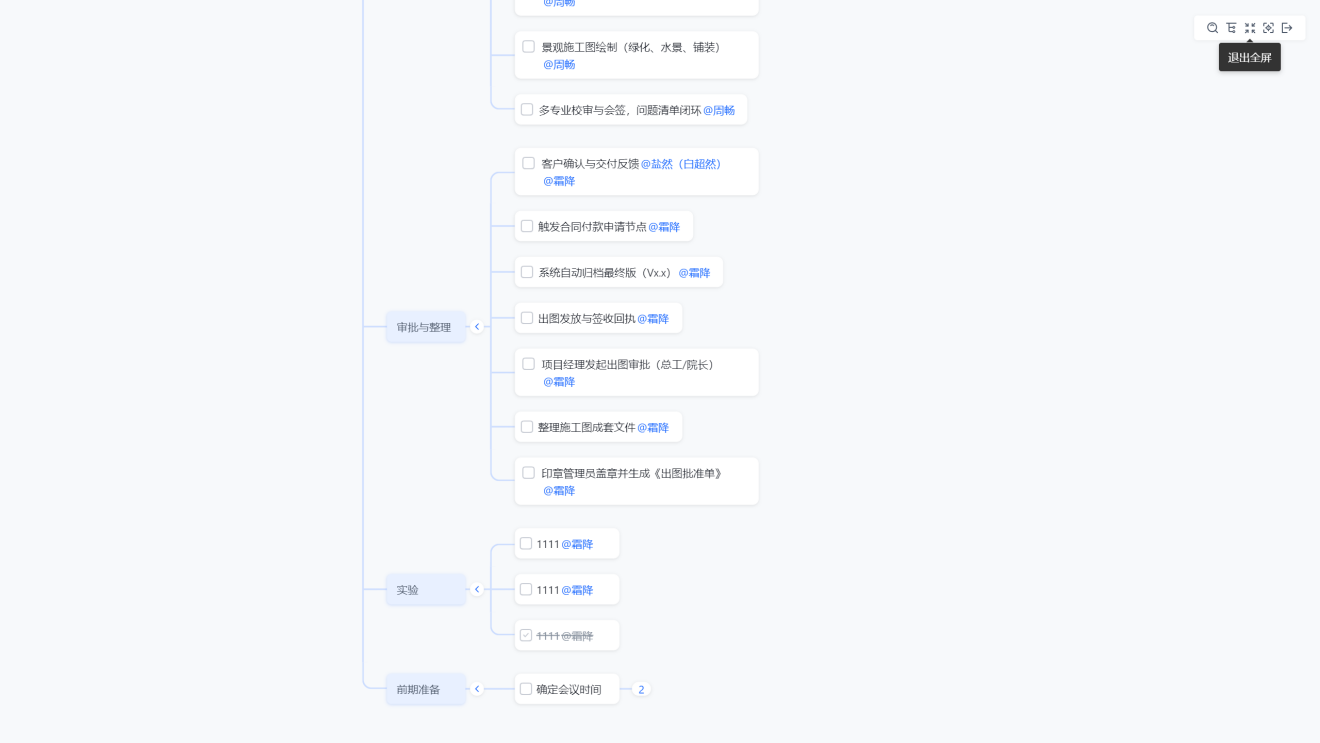The height and width of the screenshot is (743, 1320).
Task: Click the text 确定会议时间
Action: click(569, 690)
